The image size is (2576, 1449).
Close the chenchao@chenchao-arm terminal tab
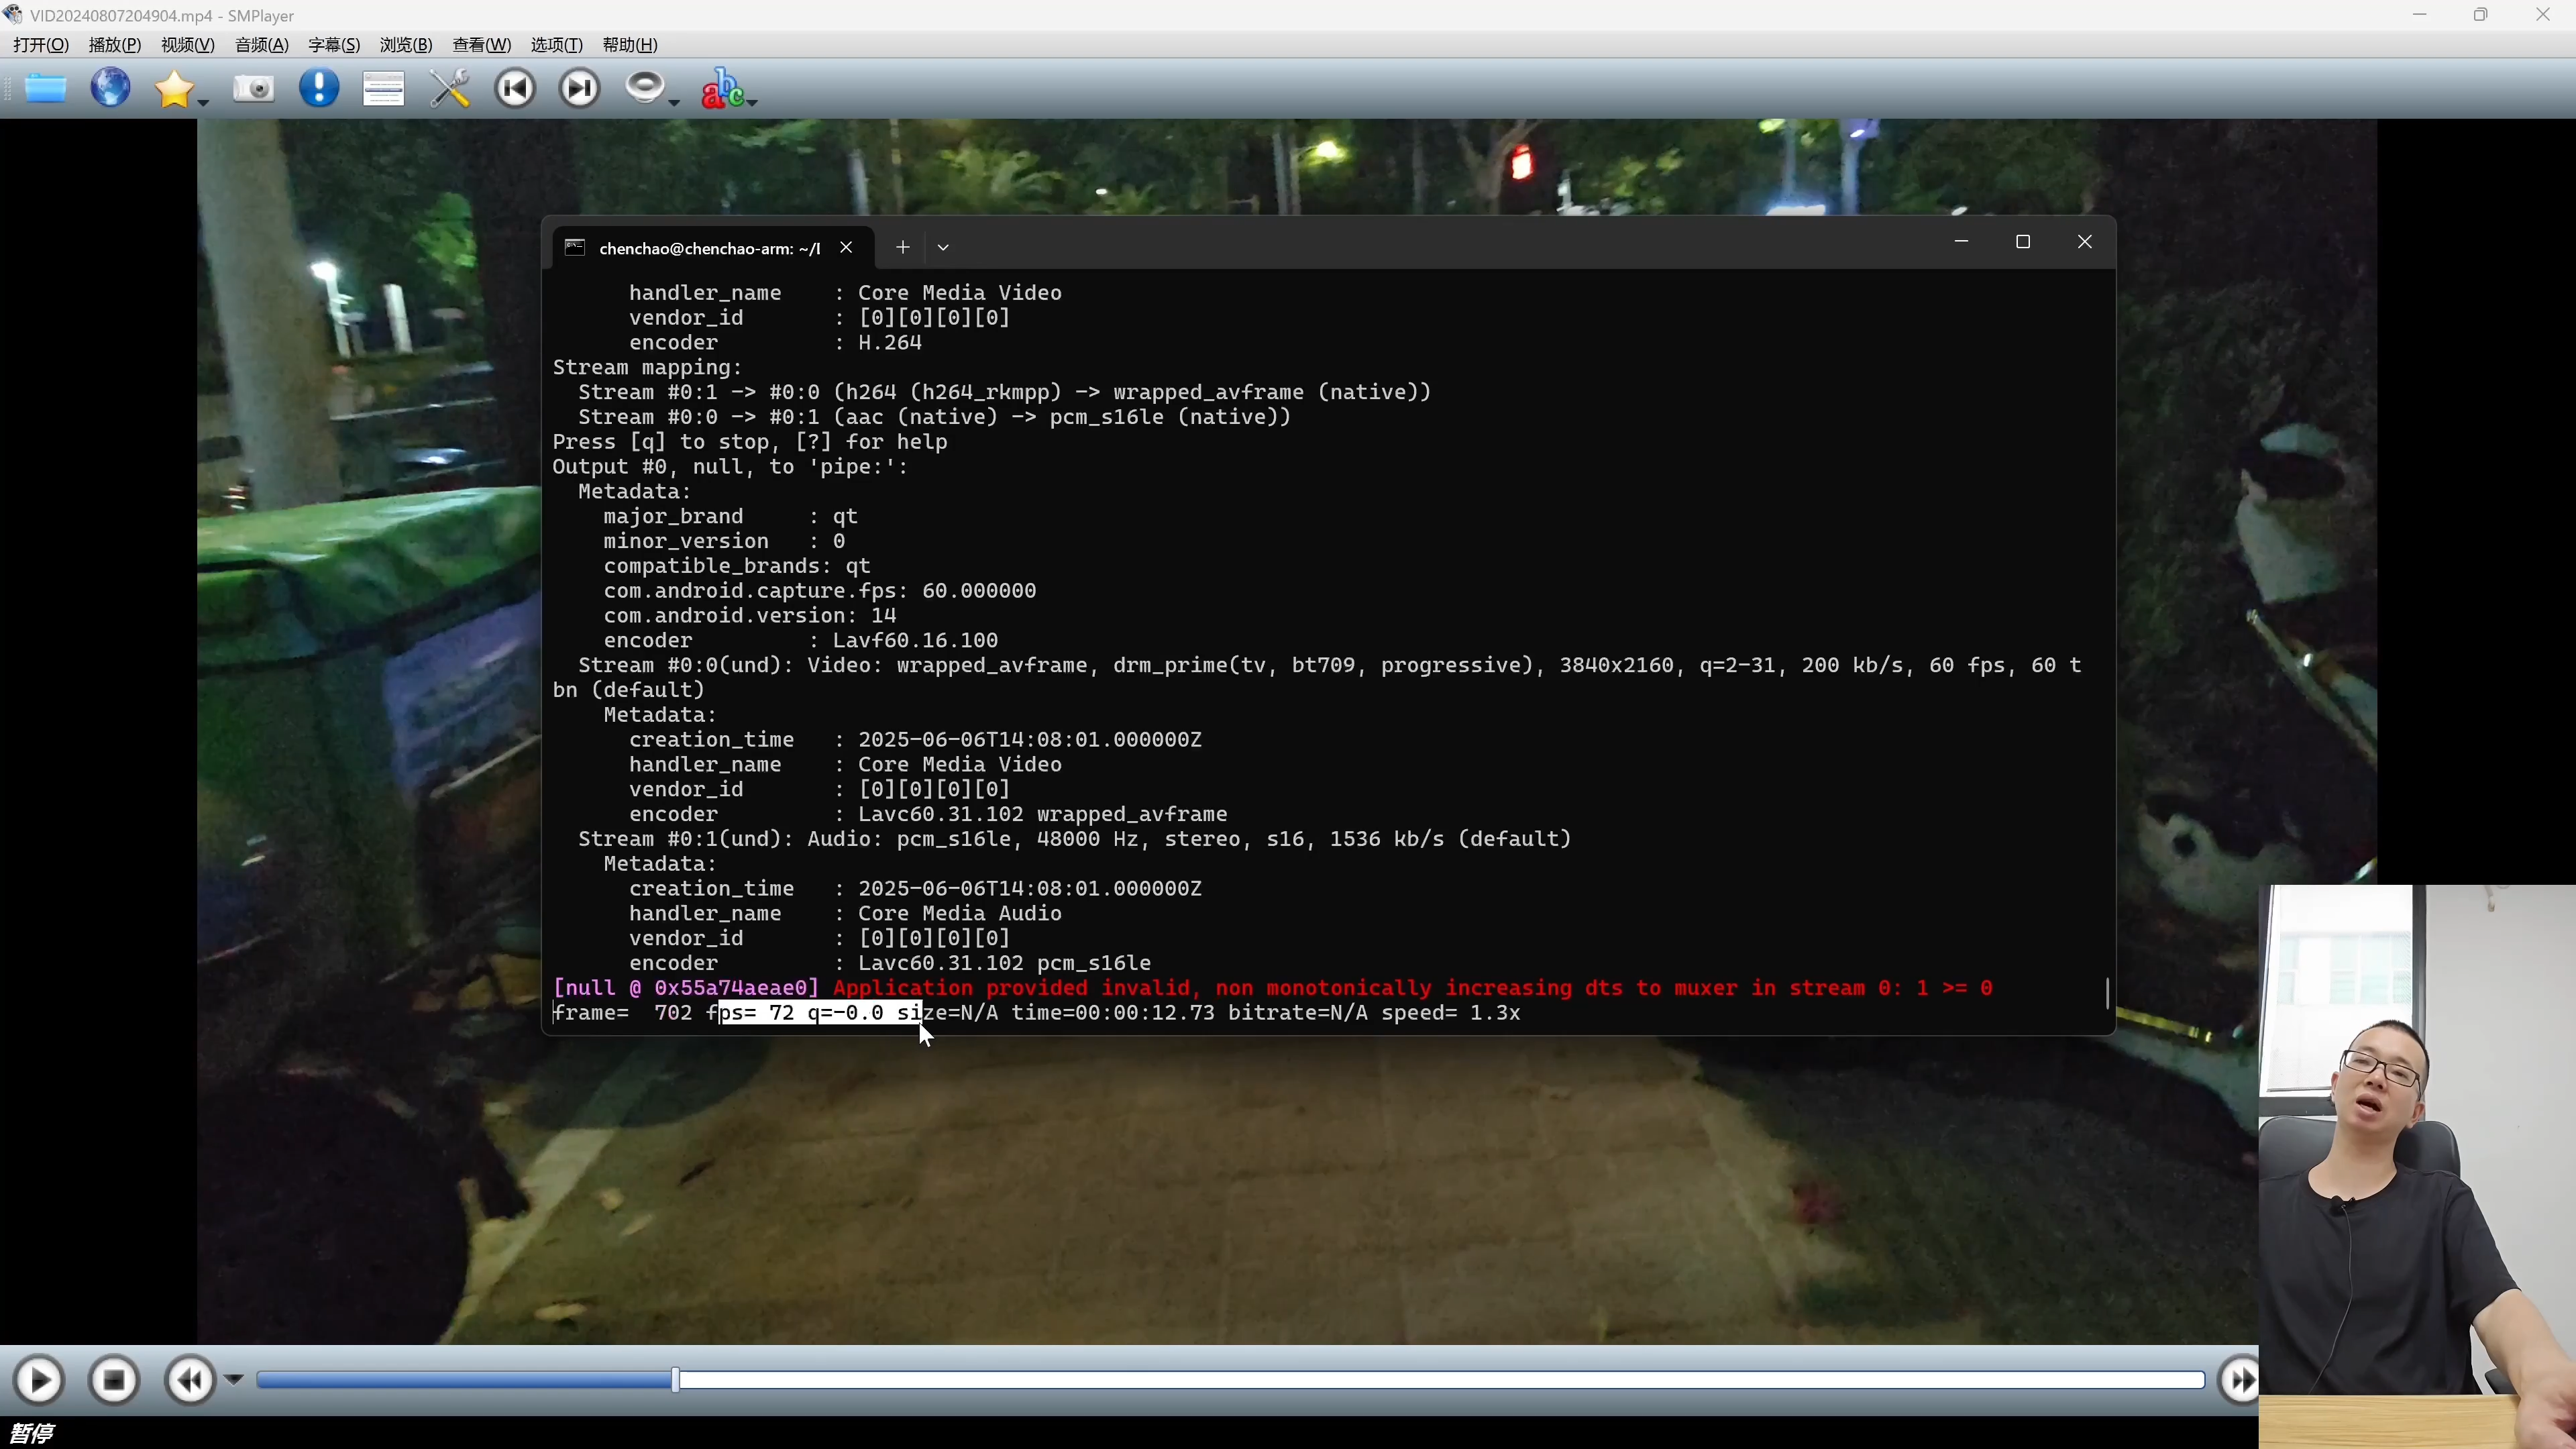point(846,247)
